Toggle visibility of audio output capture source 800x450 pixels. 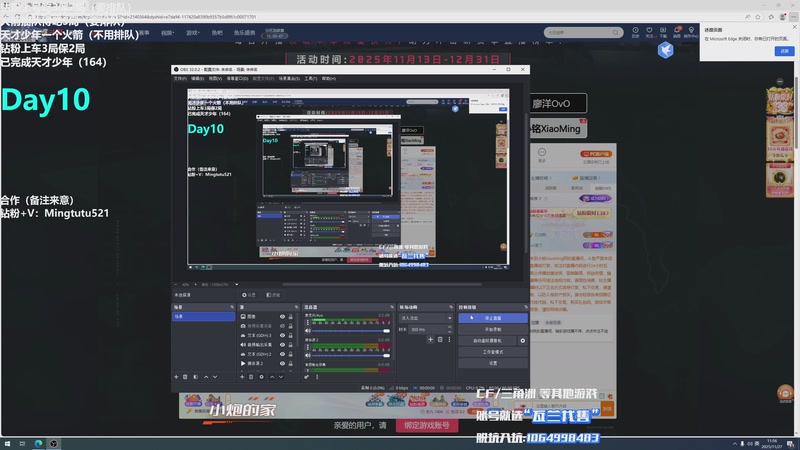tap(282, 345)
